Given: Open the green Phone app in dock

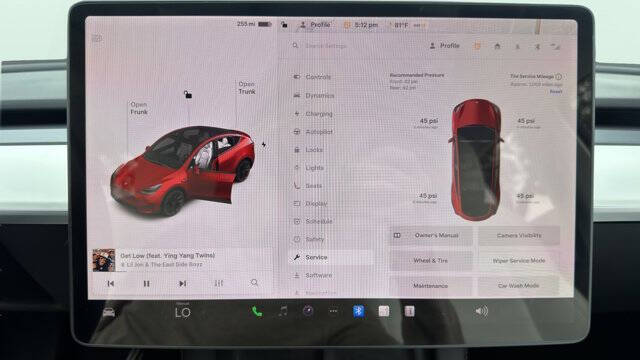Looking at the screenshot, I should click(x=257, y=312).
